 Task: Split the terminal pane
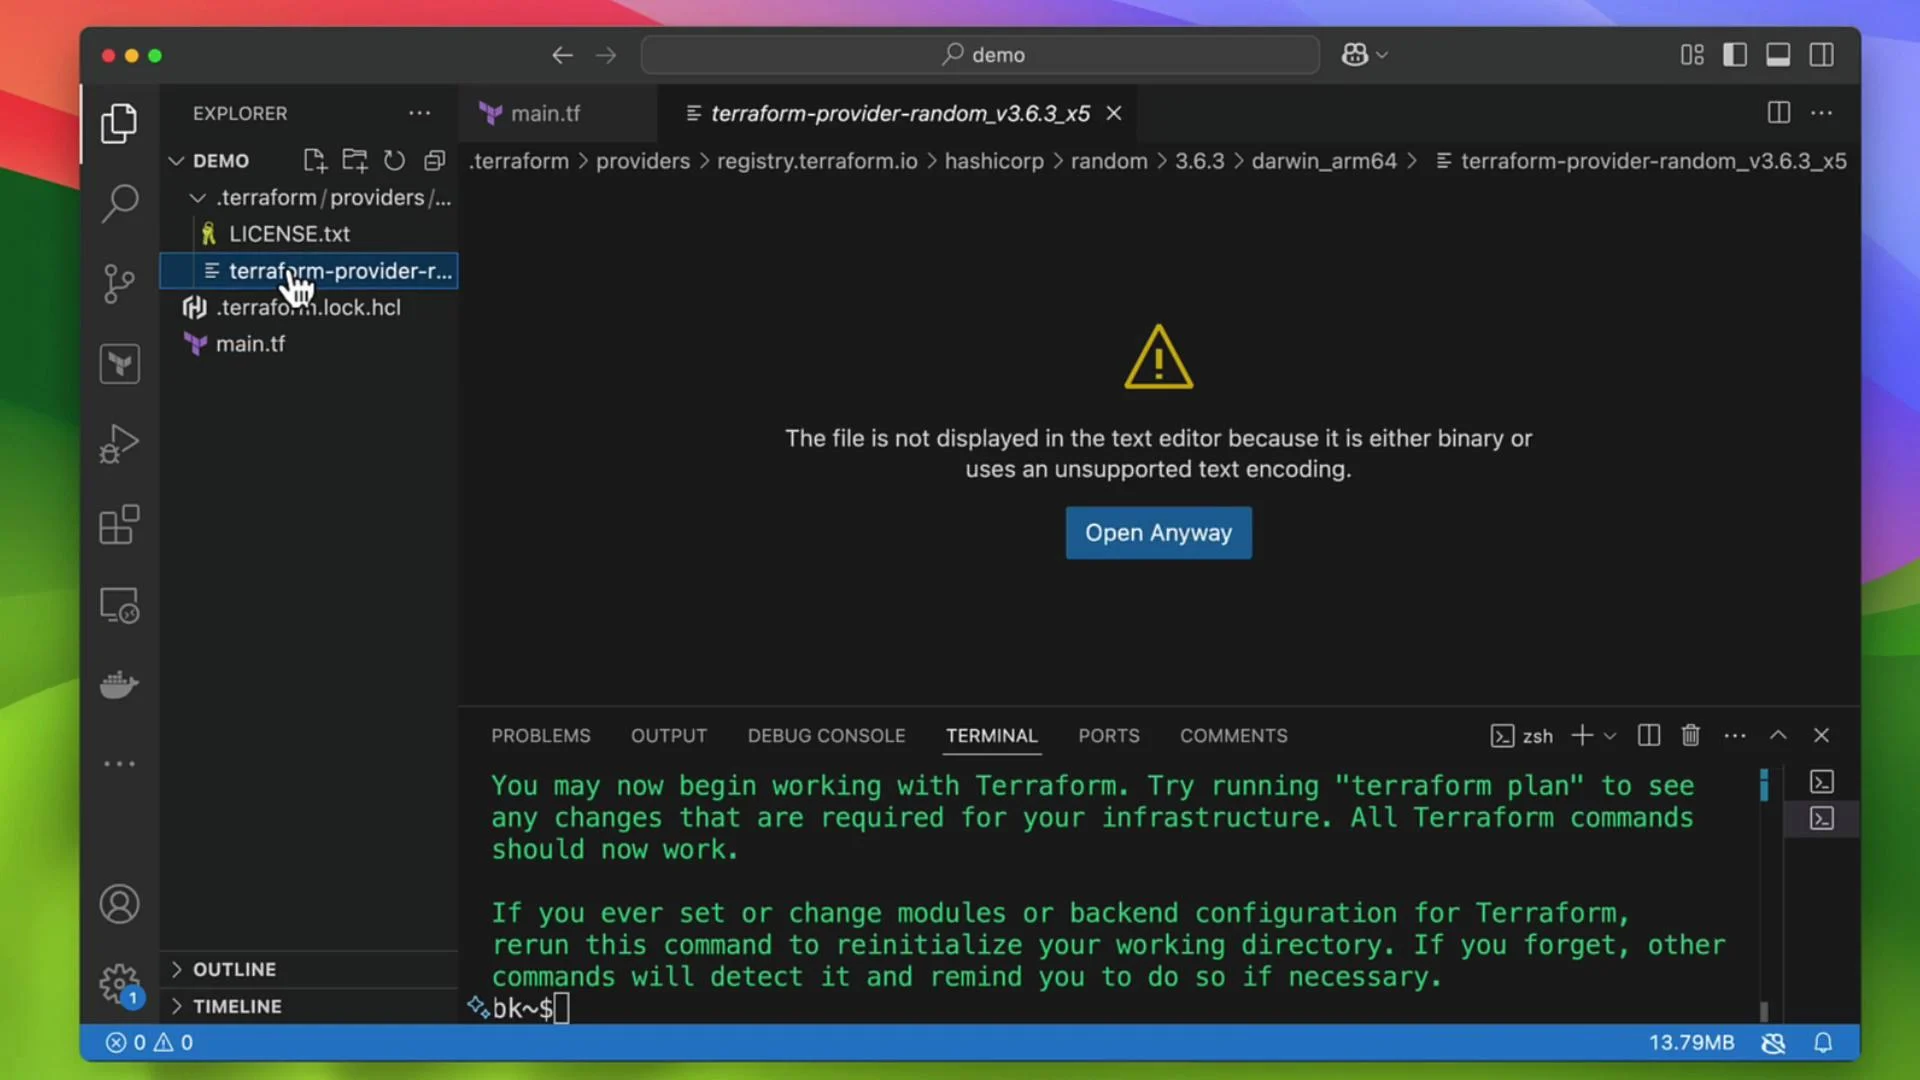(x=1648, y=736)
